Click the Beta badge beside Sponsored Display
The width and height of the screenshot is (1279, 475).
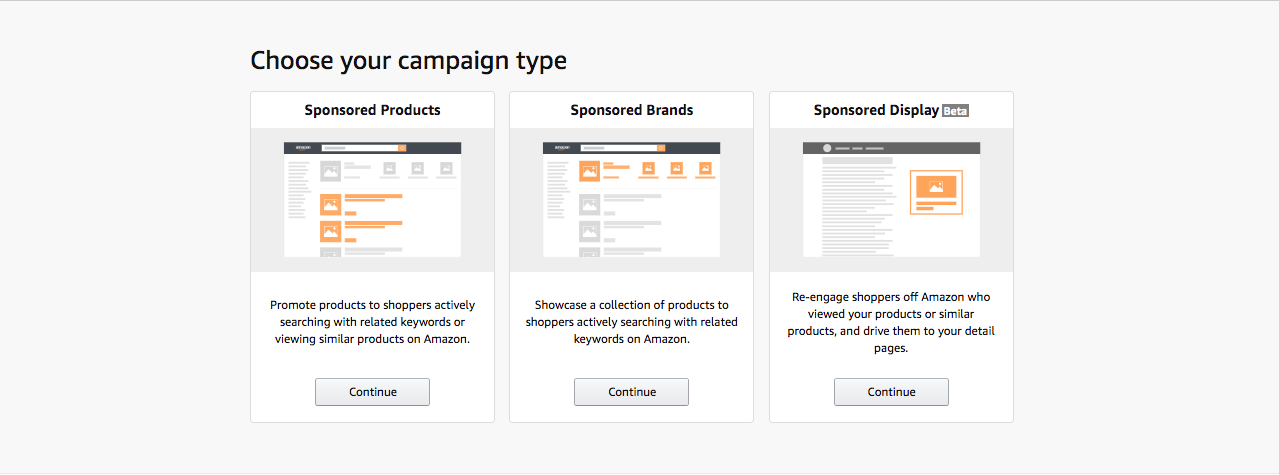click(955, 111)
